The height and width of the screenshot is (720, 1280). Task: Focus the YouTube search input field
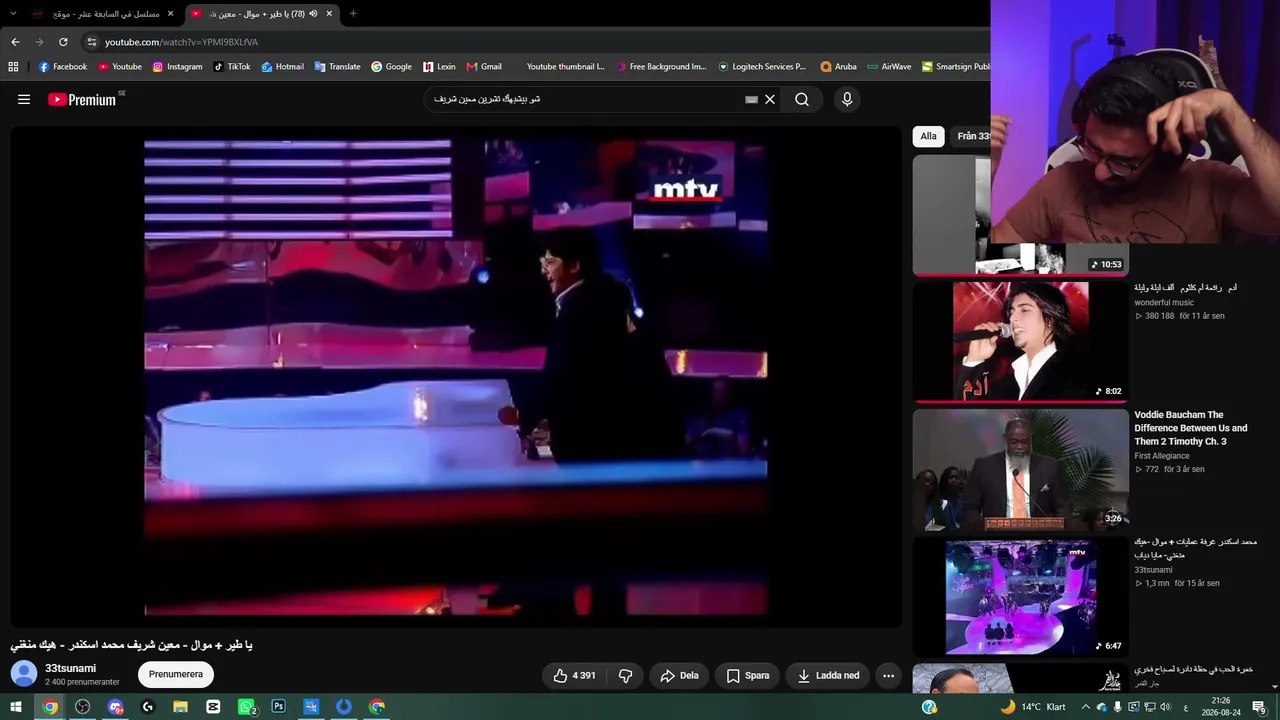tap(588, 99)
